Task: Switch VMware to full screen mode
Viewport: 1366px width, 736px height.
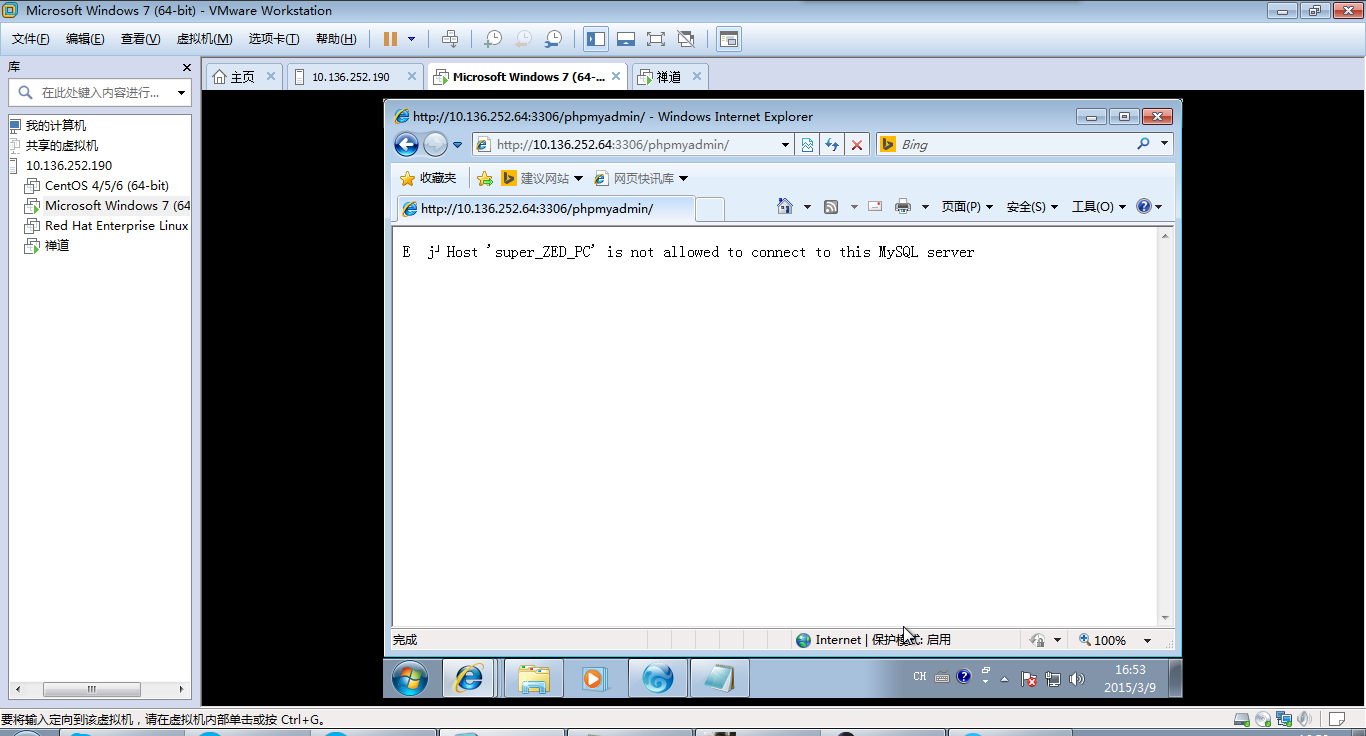Action: point(656,39)
